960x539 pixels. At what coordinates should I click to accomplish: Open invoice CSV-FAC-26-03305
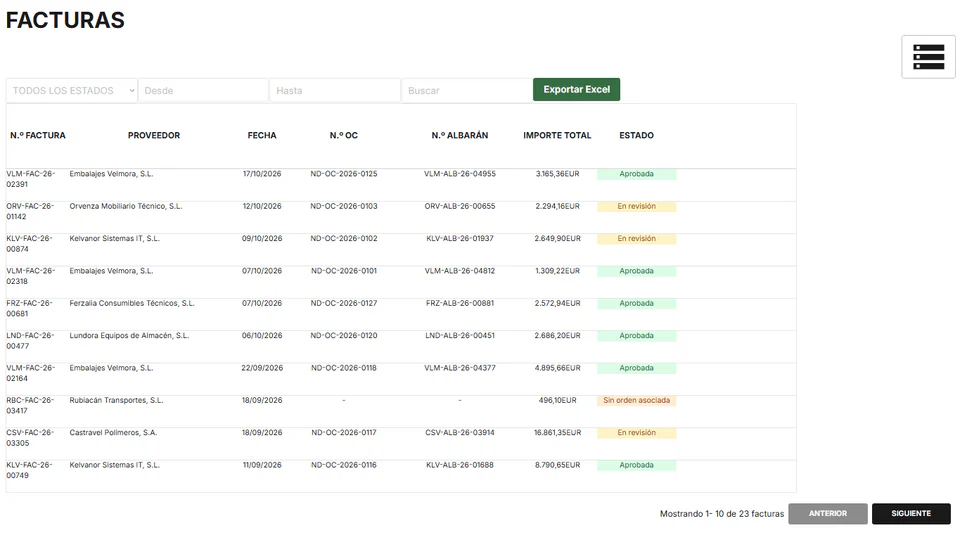click(x=30, y=438)
